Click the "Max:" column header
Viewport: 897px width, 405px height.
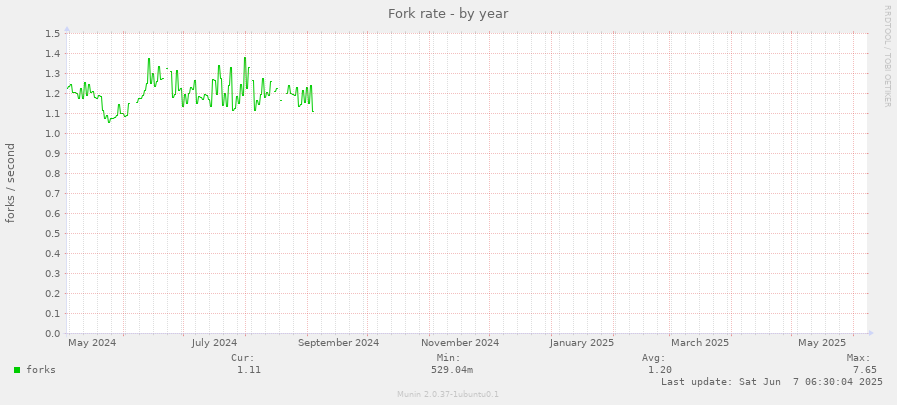[x=858, y=358]
